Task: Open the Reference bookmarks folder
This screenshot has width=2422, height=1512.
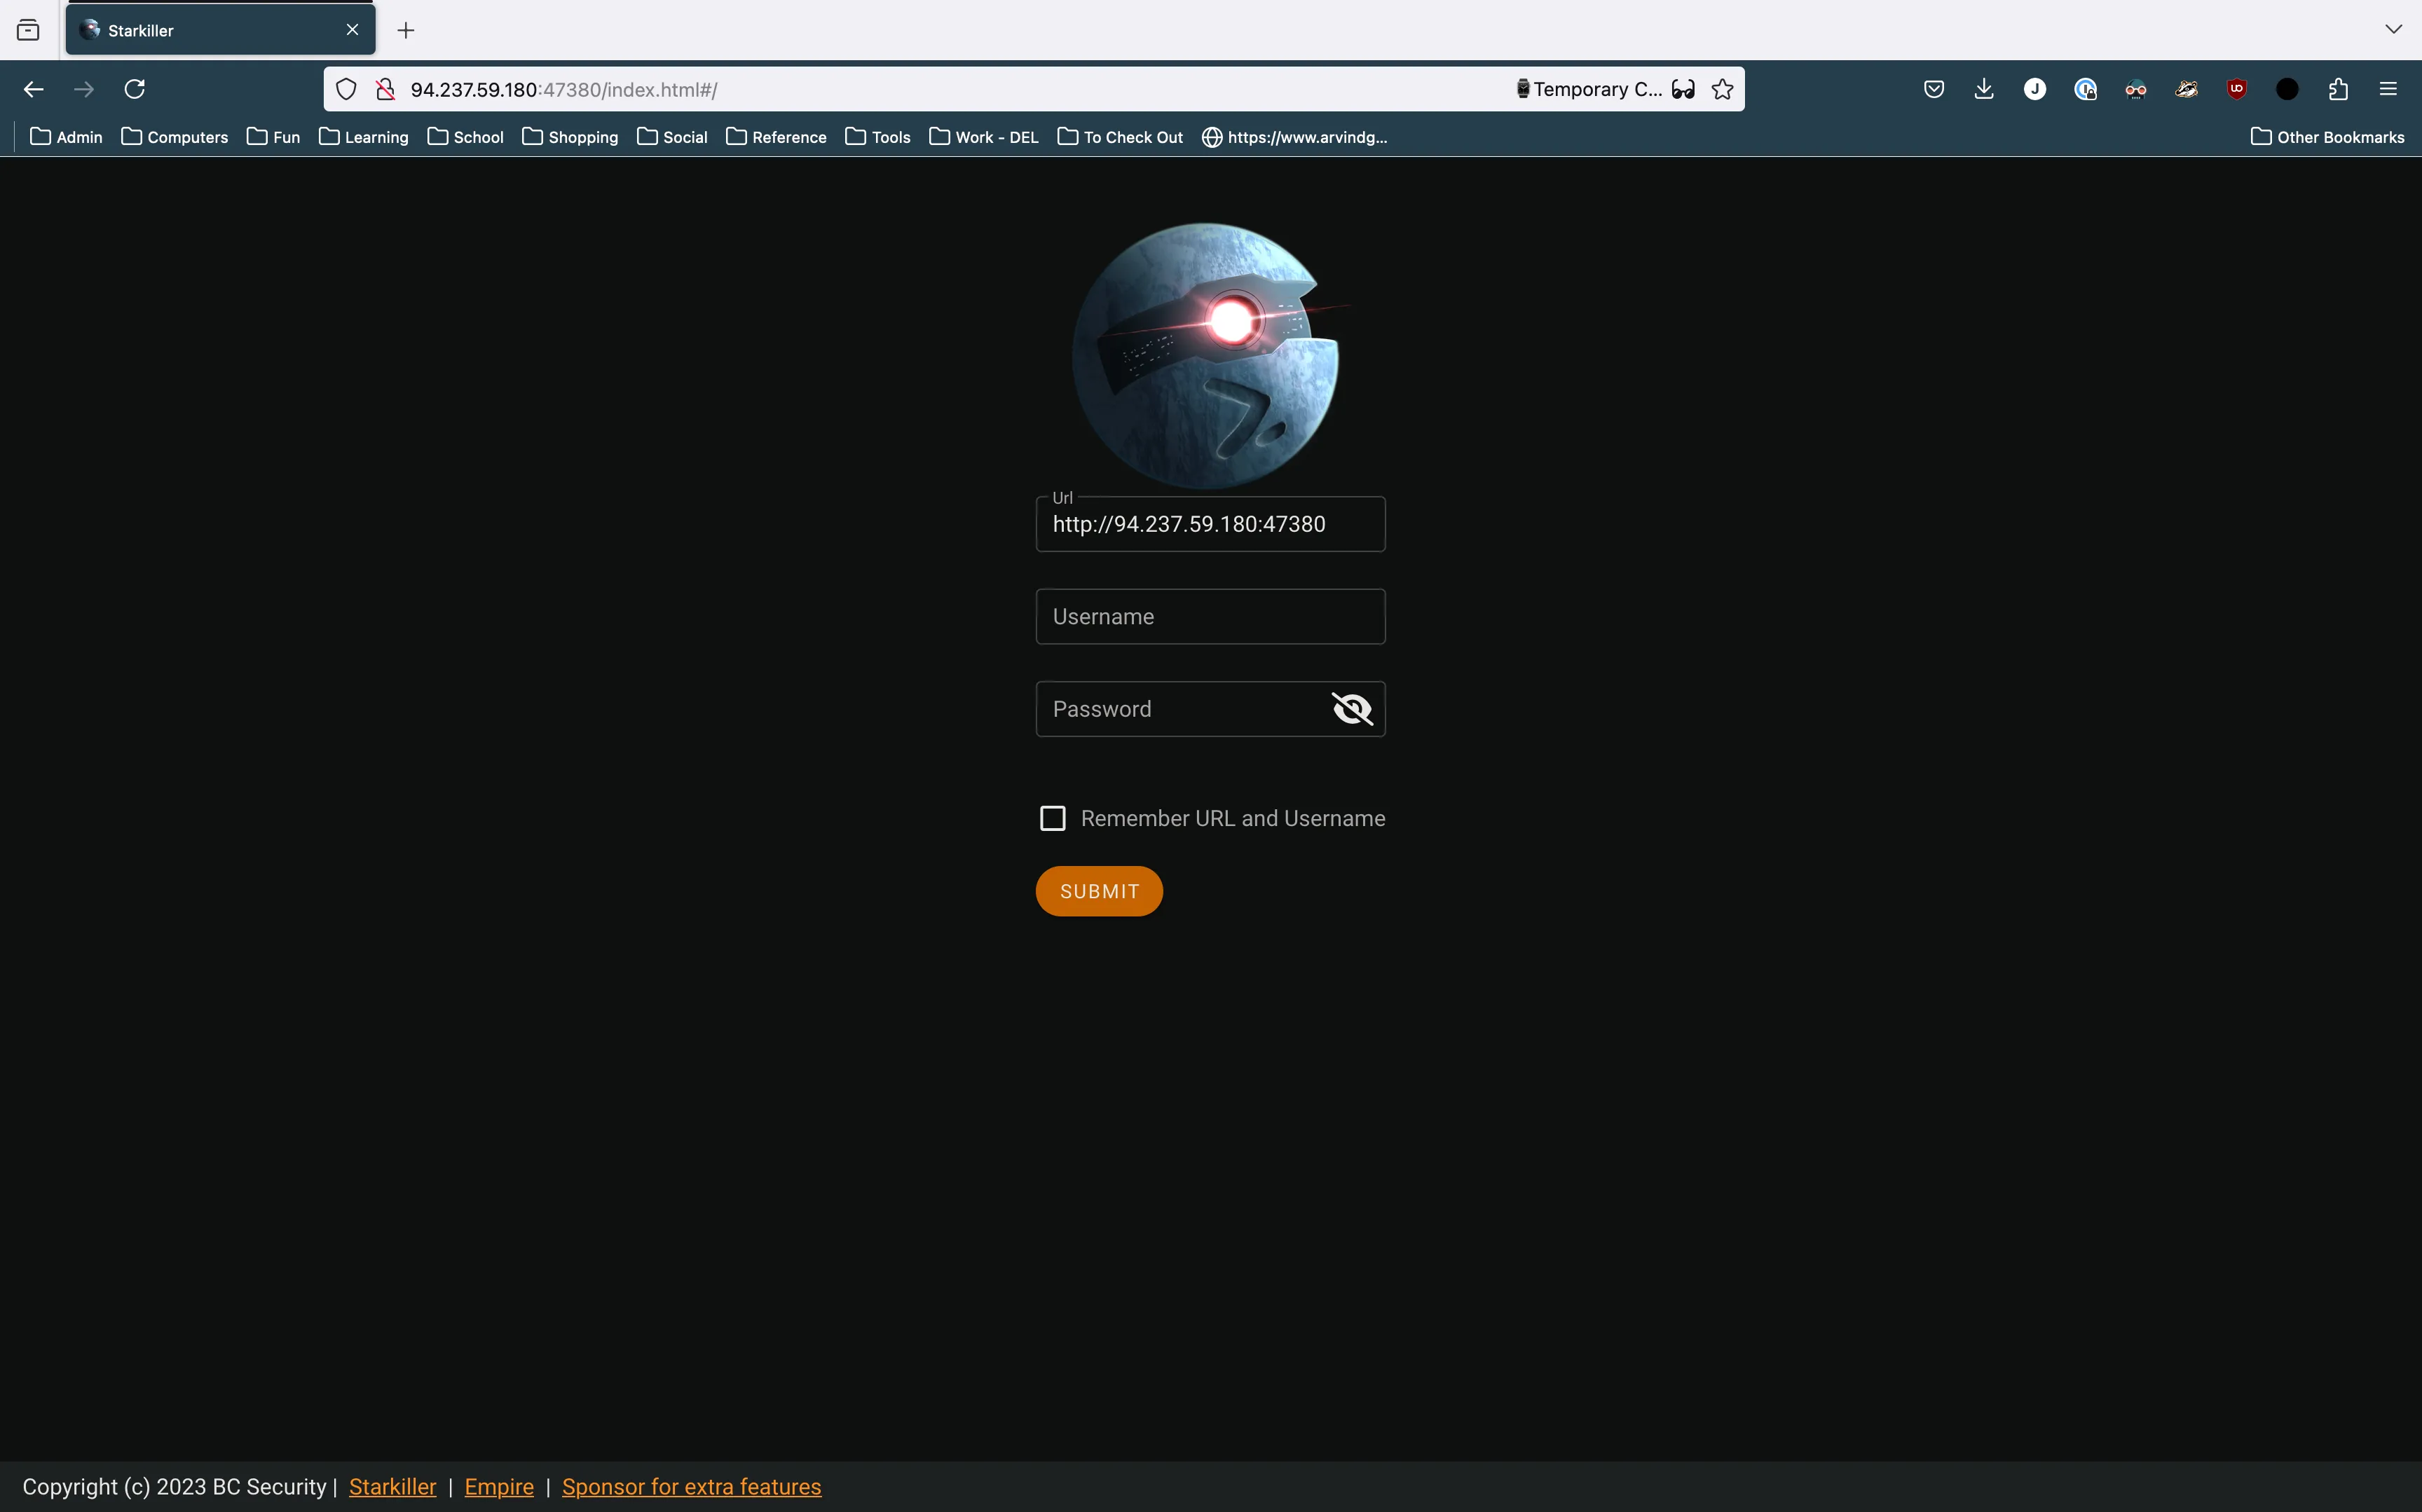Action: pos(776,137)
